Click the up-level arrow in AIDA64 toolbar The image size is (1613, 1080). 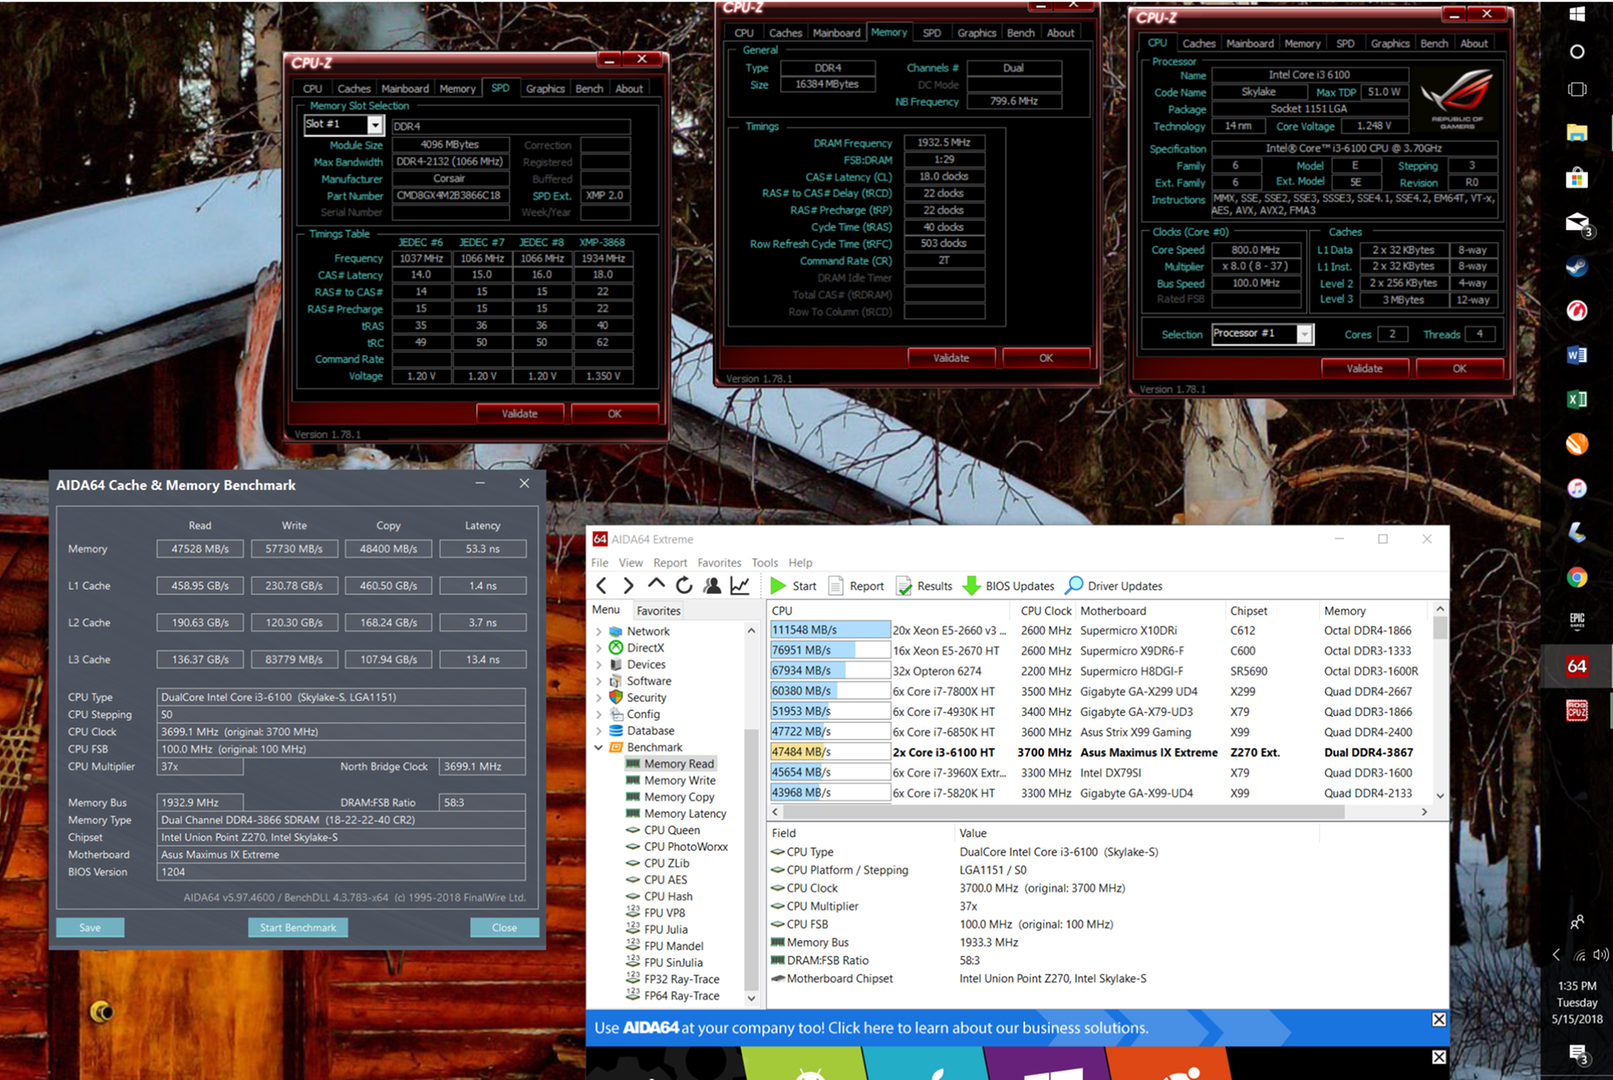point(656,585)
